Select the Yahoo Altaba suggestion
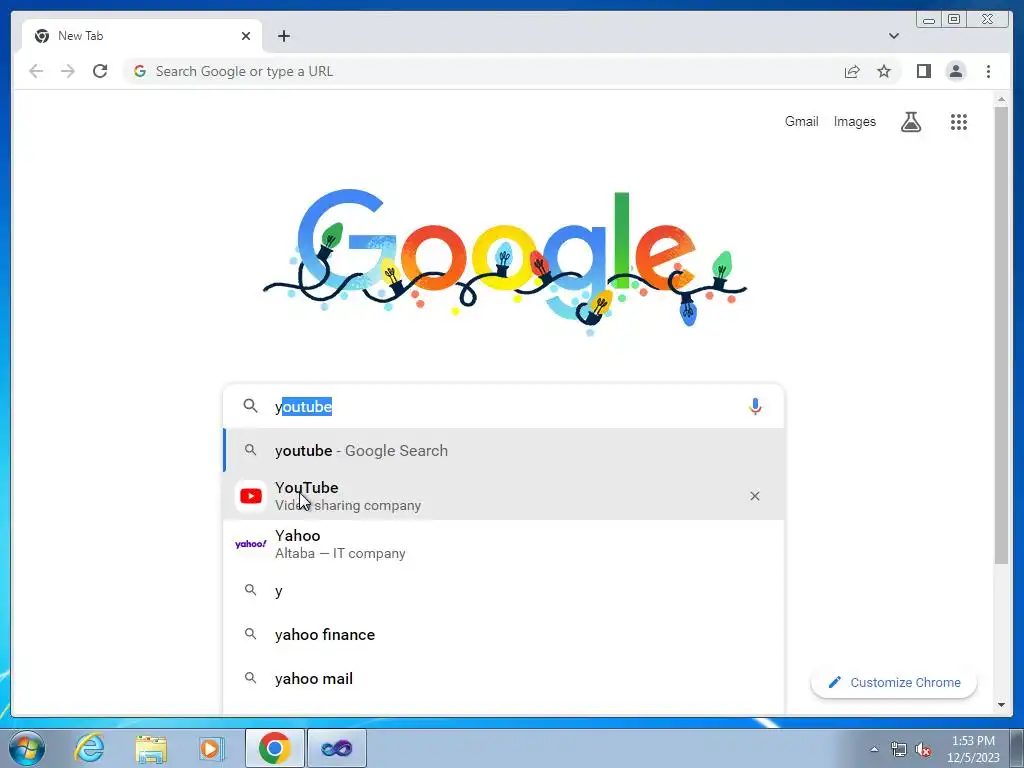 504,544
